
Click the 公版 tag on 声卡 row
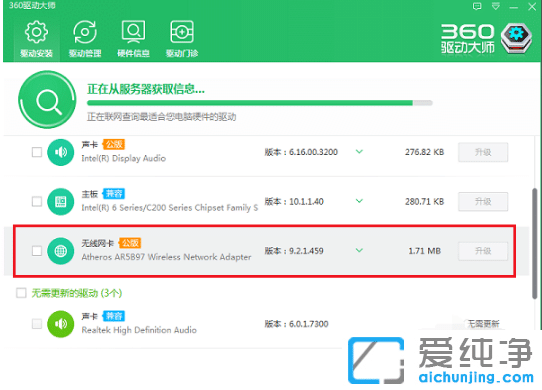pyautogui.click(x=114, y=145)
